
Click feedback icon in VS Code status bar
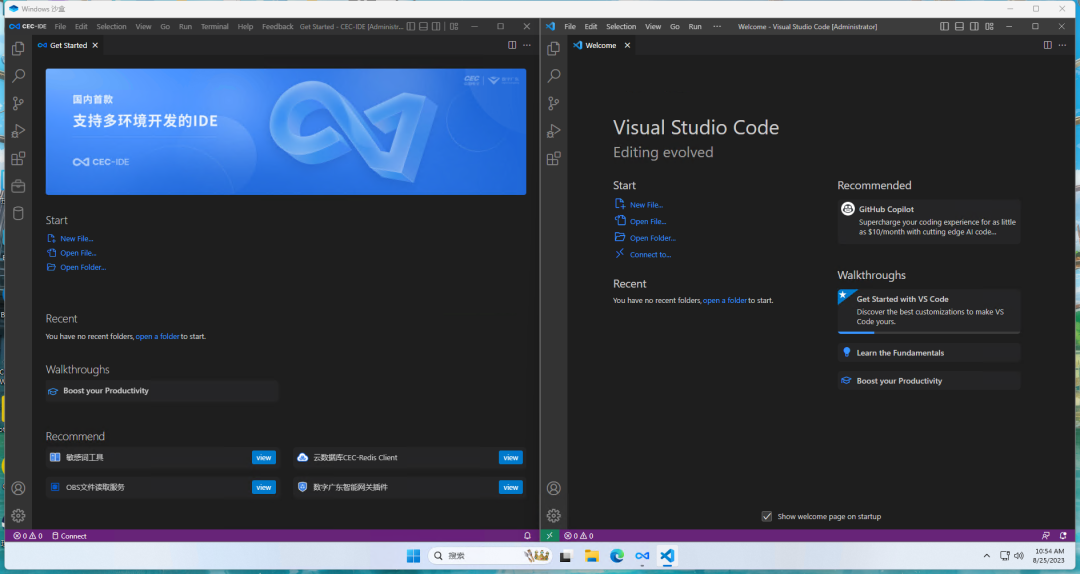[1046, 535]
